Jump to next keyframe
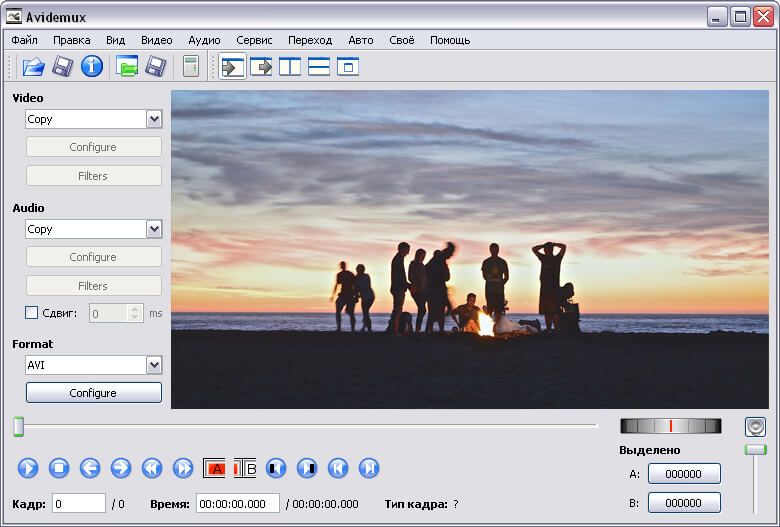Image resolution: width=780 pixels, height=527 pixels. (183, 468)
